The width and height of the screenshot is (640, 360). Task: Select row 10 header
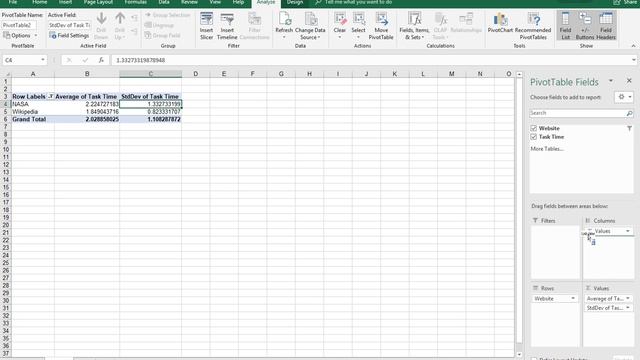pyautogui.click(x=6, y=149)
